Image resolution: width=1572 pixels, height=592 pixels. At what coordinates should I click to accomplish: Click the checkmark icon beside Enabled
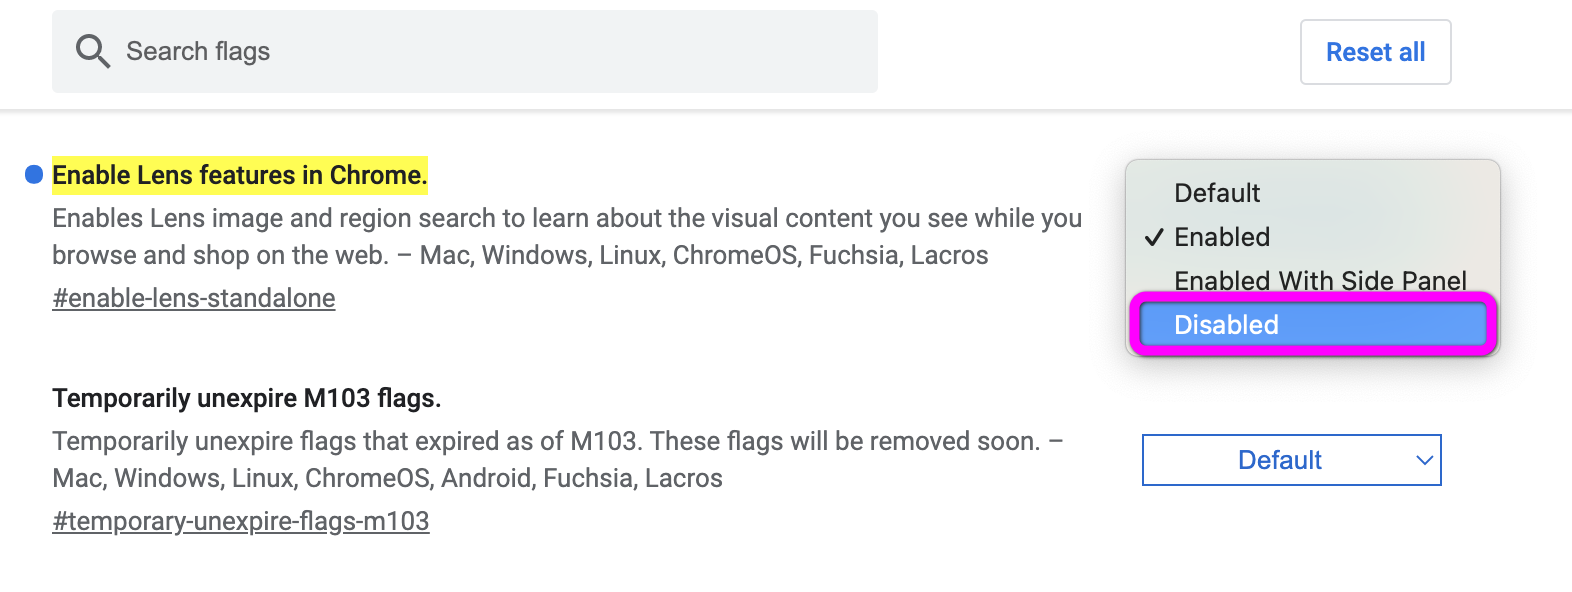1154,237
